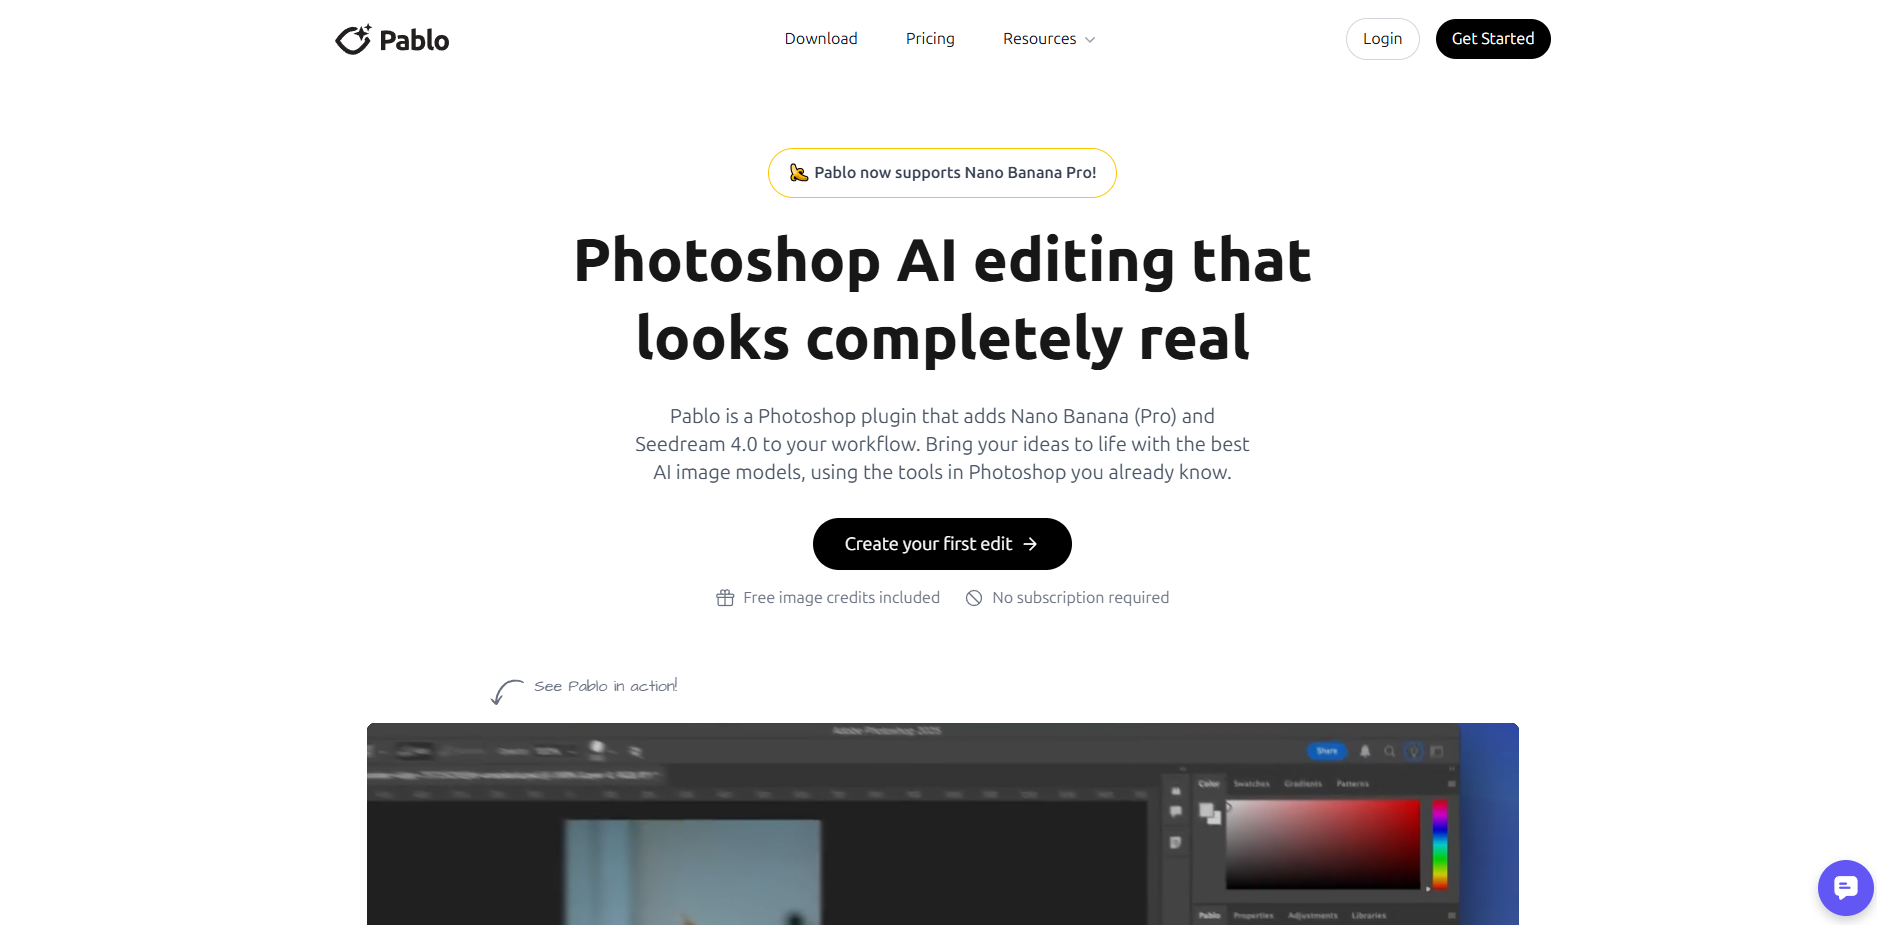The height and width of the screenshot is (925, 1877).
Task: Click the rainbow hue slider strip
Action: 1440,844
